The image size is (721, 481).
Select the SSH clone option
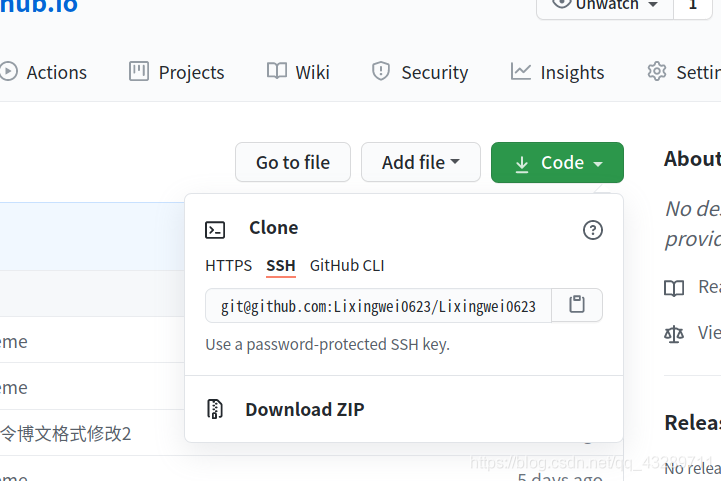tap(280, 266)
